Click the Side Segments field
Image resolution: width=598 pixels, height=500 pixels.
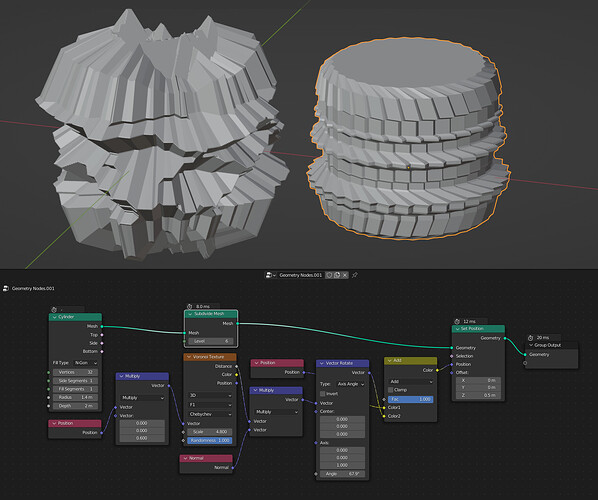coord(76,381)
